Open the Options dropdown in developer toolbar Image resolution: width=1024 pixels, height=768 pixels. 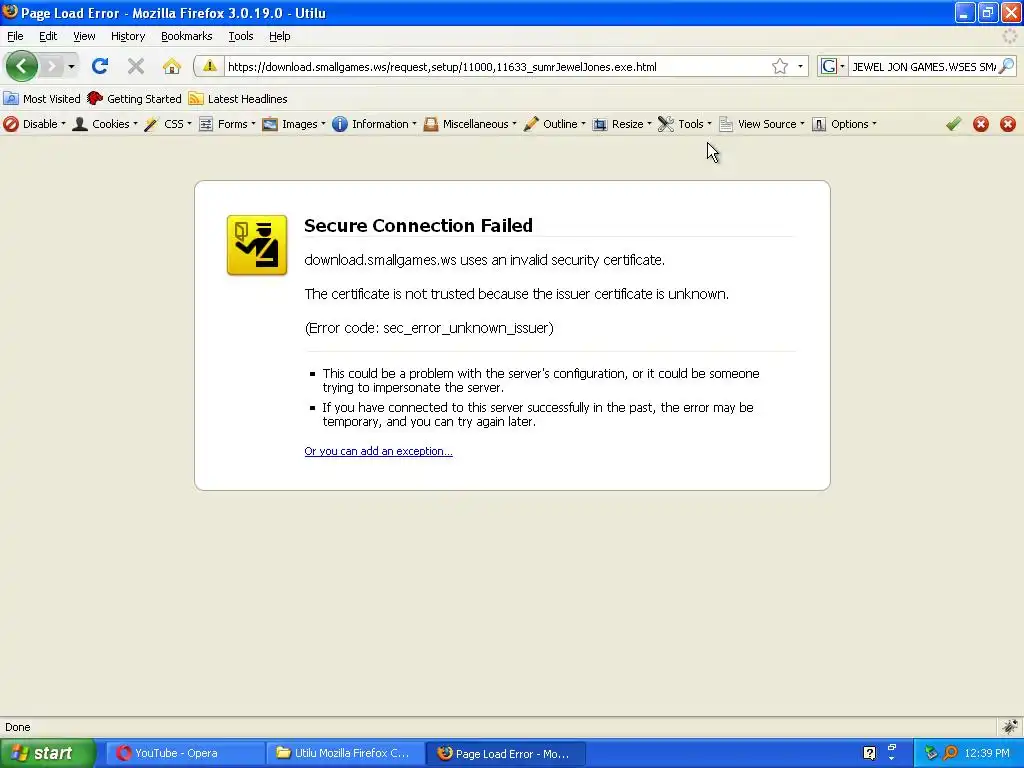pos(844,124)
